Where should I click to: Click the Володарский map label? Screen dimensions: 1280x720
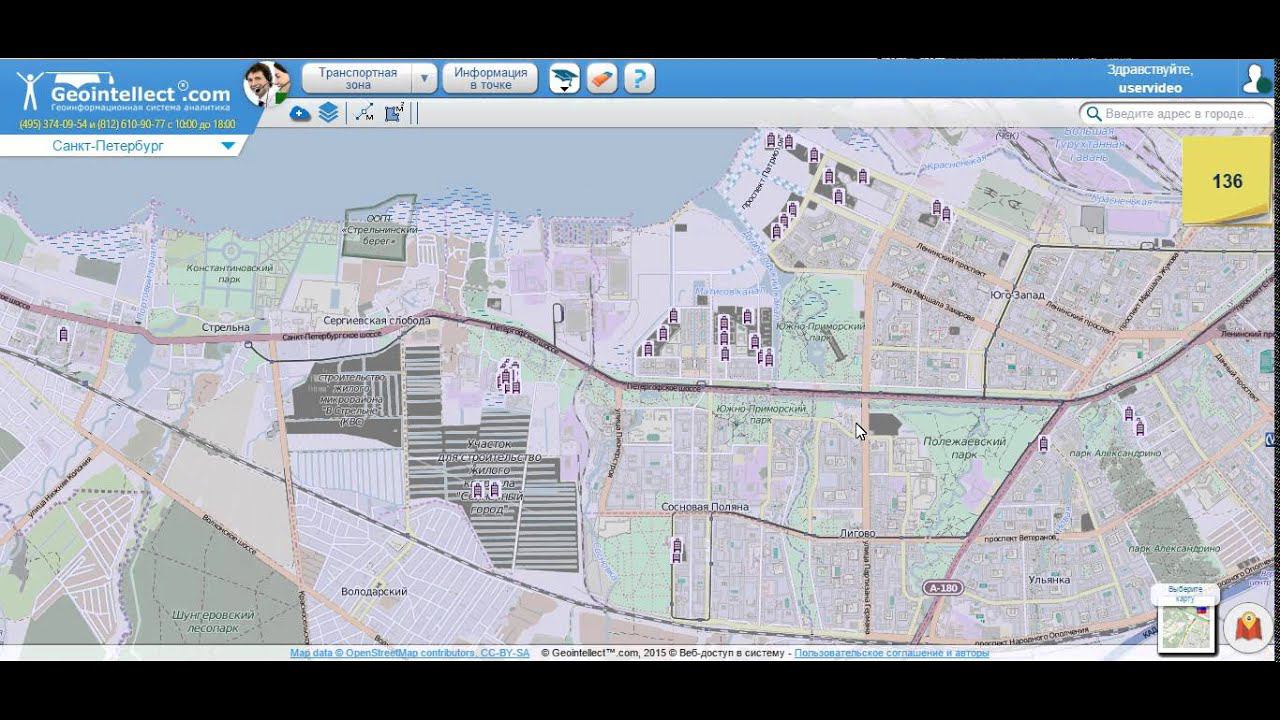374,592
